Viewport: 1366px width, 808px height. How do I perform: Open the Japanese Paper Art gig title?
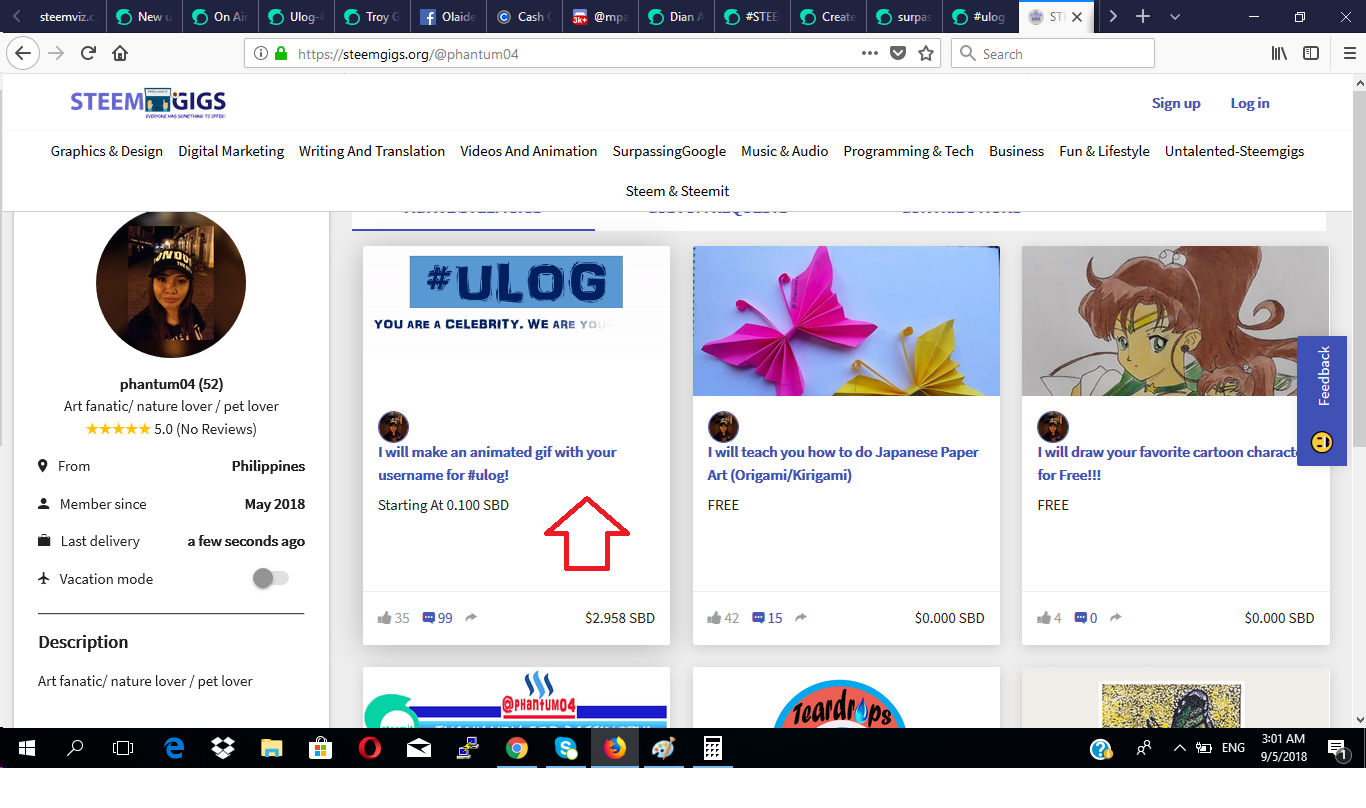[x=843, y=464]
